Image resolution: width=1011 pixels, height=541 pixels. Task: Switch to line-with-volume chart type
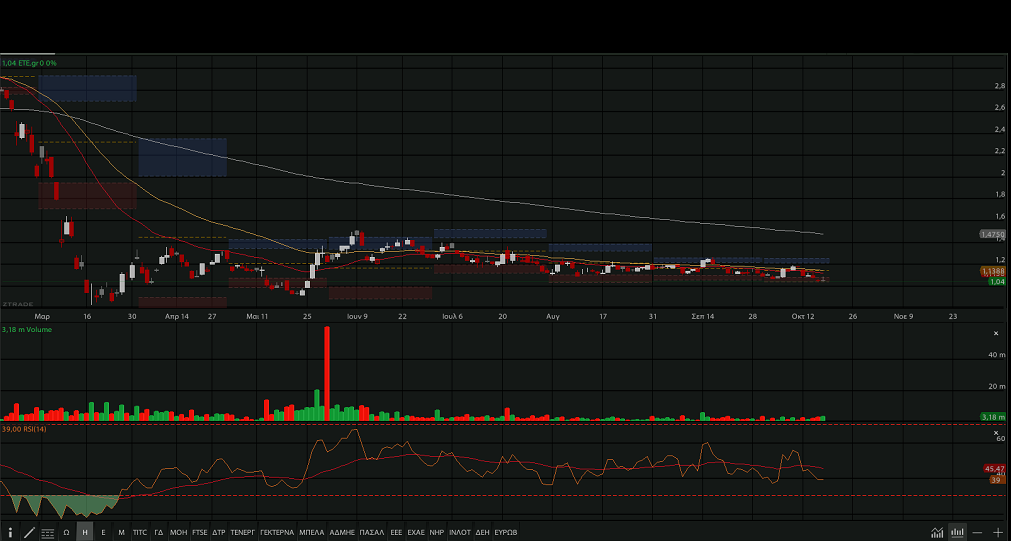pos(937,532)
